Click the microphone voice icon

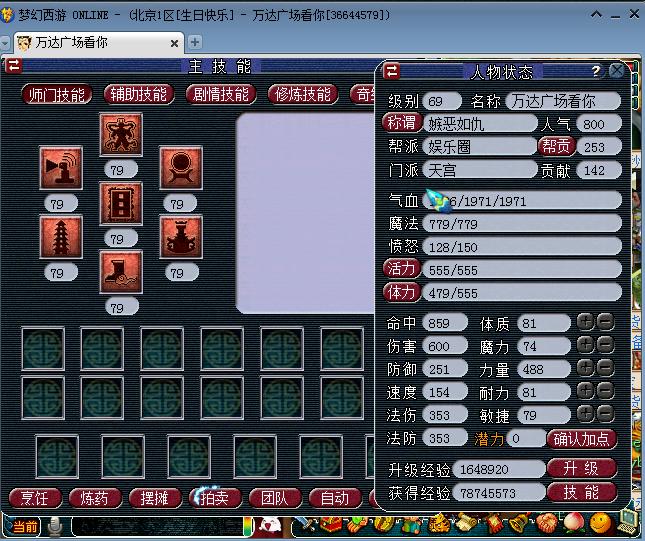55,527
